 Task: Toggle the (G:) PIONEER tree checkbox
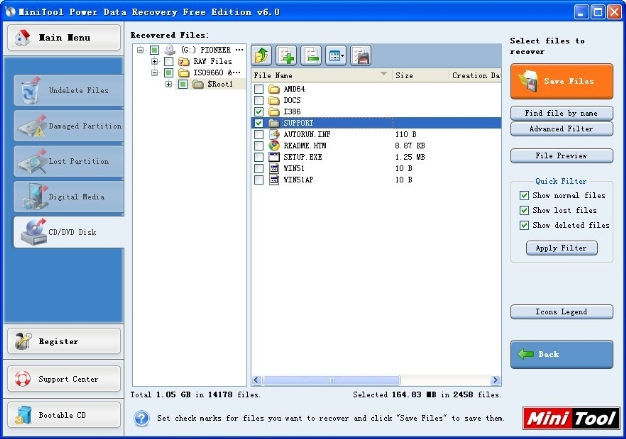click(x=155, y=50)
